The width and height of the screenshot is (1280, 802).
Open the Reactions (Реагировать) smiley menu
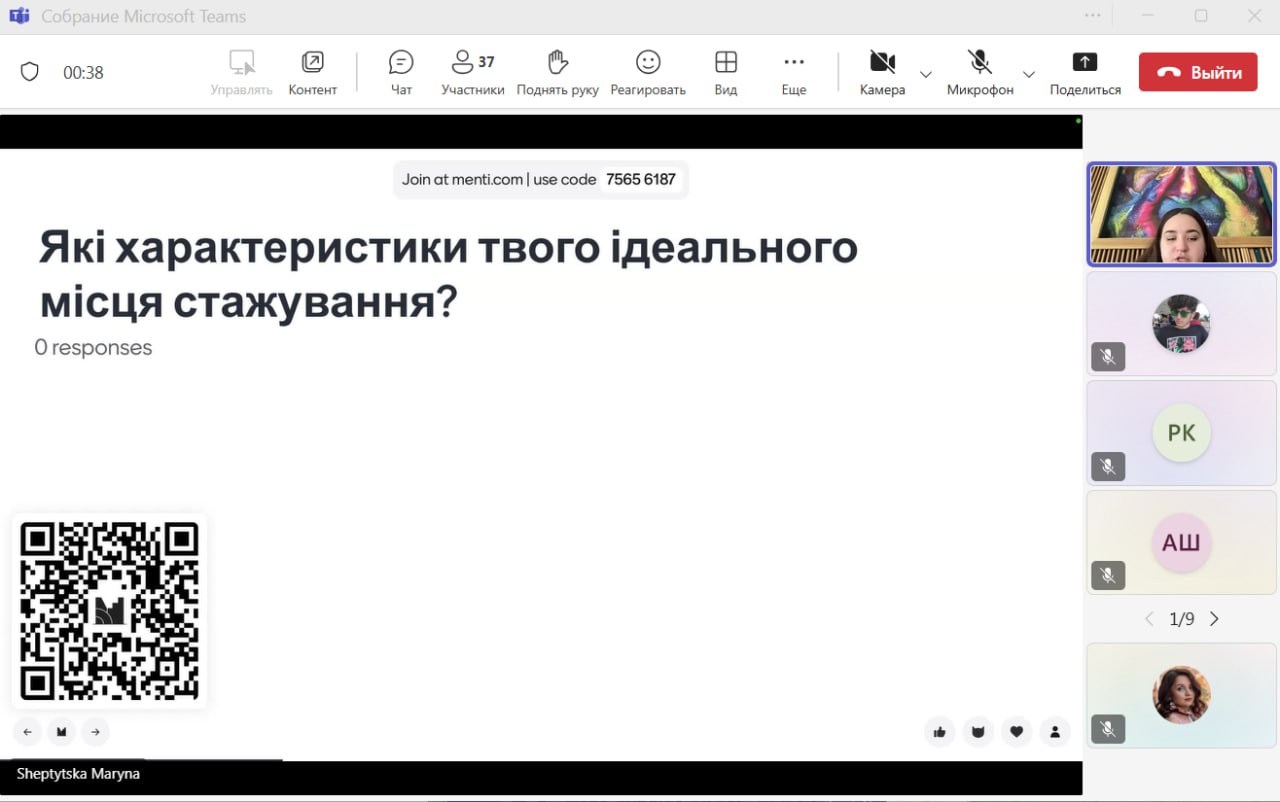[648, 72]
